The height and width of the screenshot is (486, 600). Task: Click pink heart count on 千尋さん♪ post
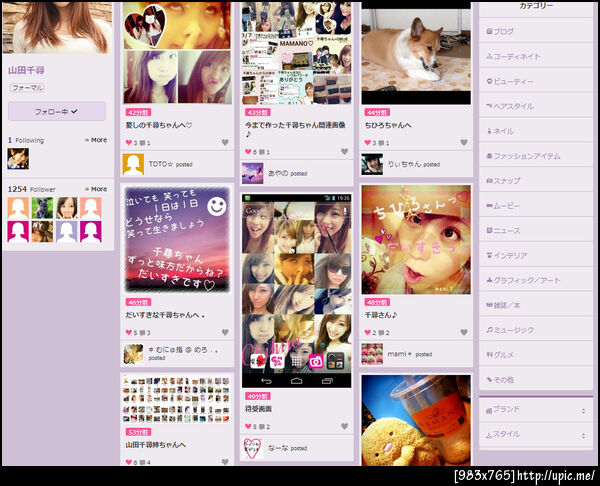pos(370,333)
